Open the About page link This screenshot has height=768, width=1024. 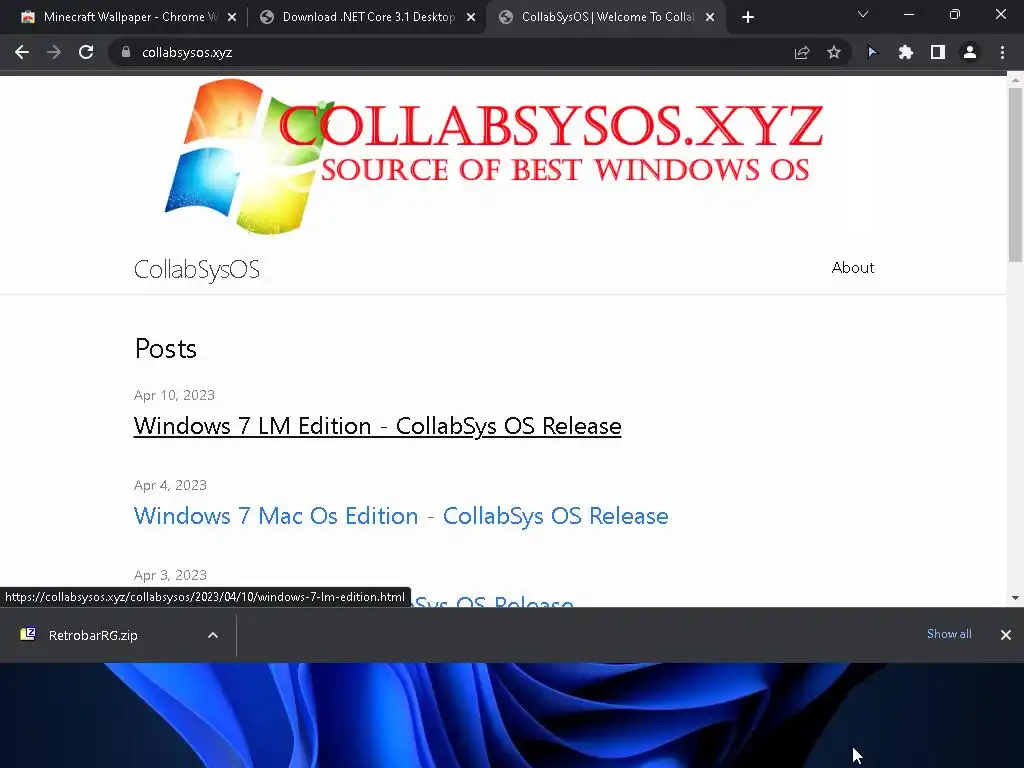point(853,268)
